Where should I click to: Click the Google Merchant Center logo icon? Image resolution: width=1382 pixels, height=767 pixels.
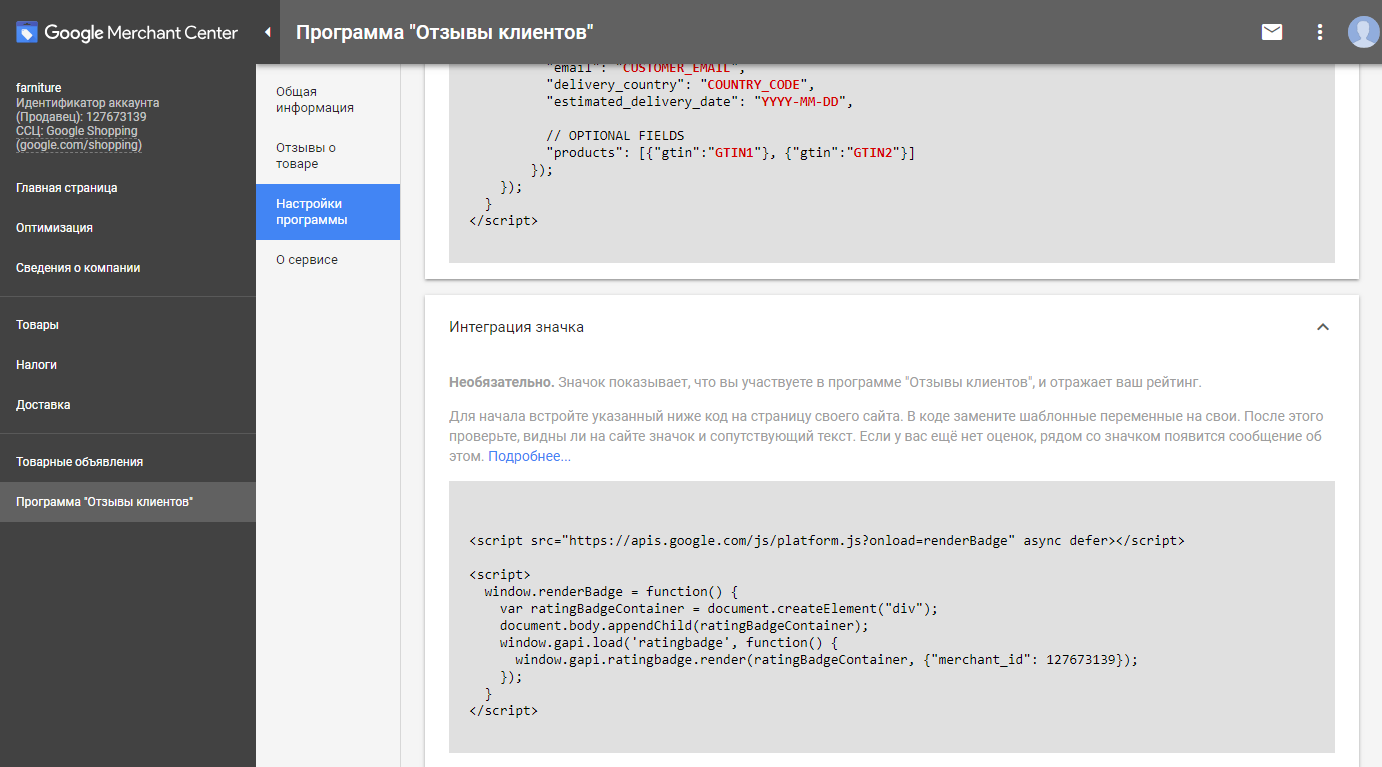click(x=26, y=32)
